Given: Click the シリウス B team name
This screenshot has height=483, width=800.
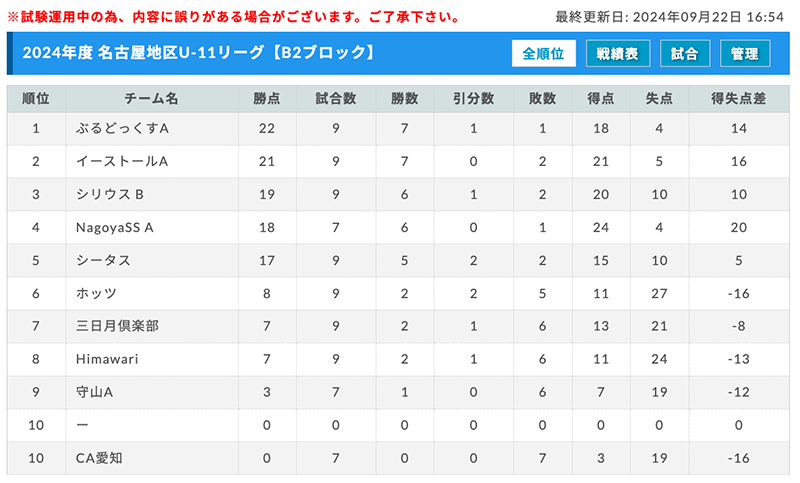Looking at the screenshot, I should [x=110, y=194].
